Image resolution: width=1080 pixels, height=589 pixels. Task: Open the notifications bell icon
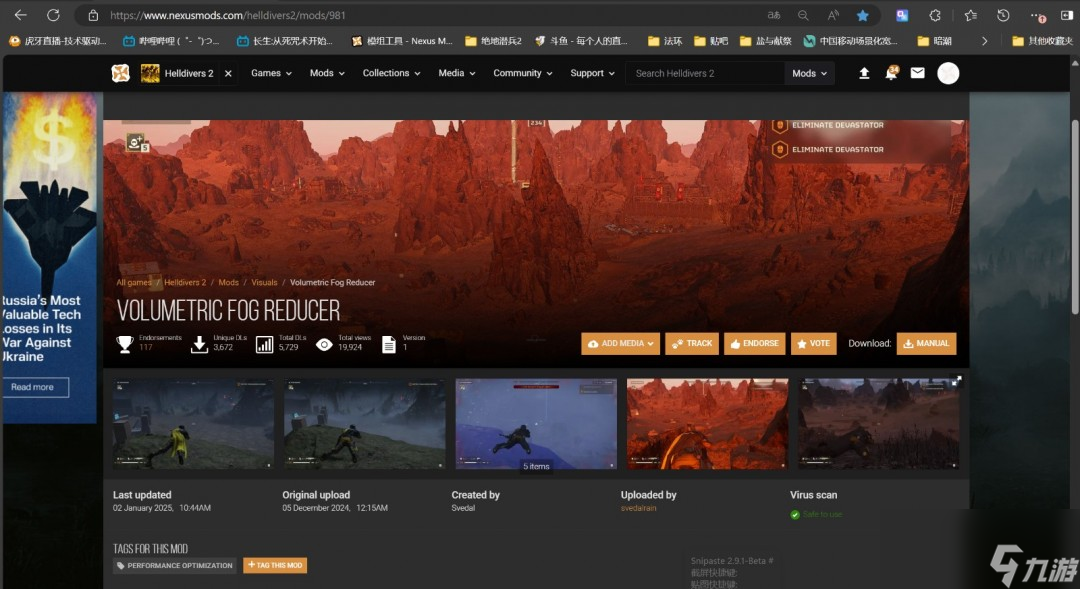click(891, 73)
